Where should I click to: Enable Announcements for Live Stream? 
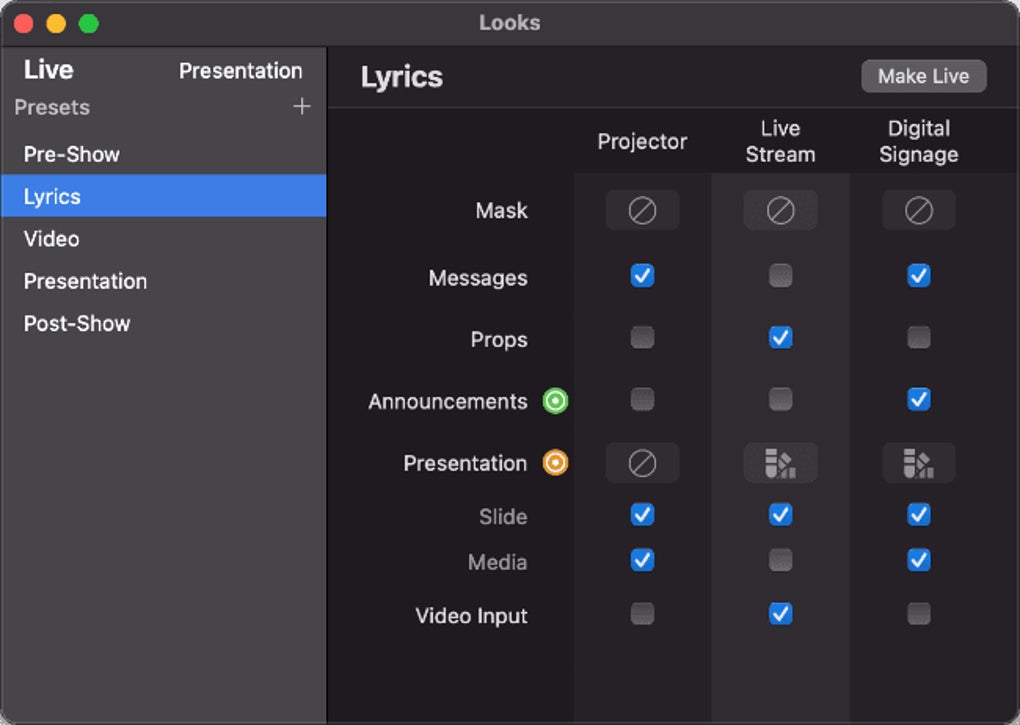coord(780,399)
